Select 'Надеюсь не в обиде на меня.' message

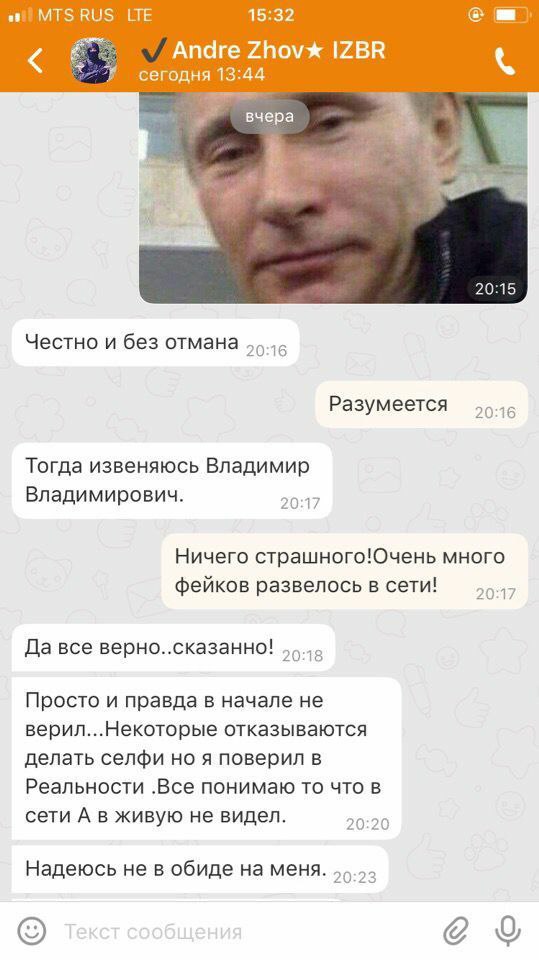[x=200, y=869]
